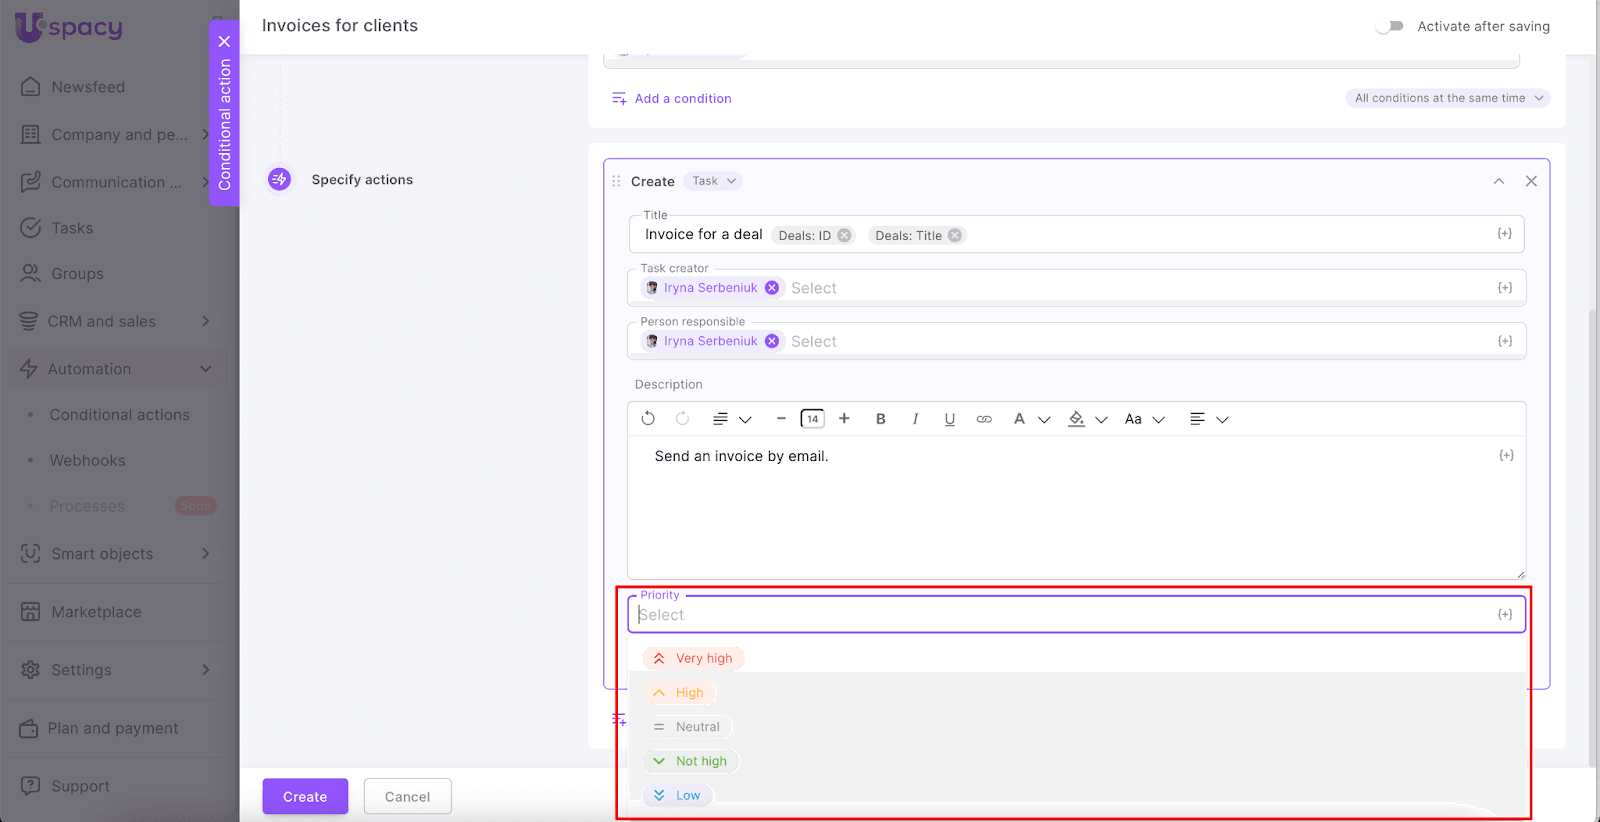Click the Bold formatting icon
Screen dimensions: 1600x822
(880, 419)
